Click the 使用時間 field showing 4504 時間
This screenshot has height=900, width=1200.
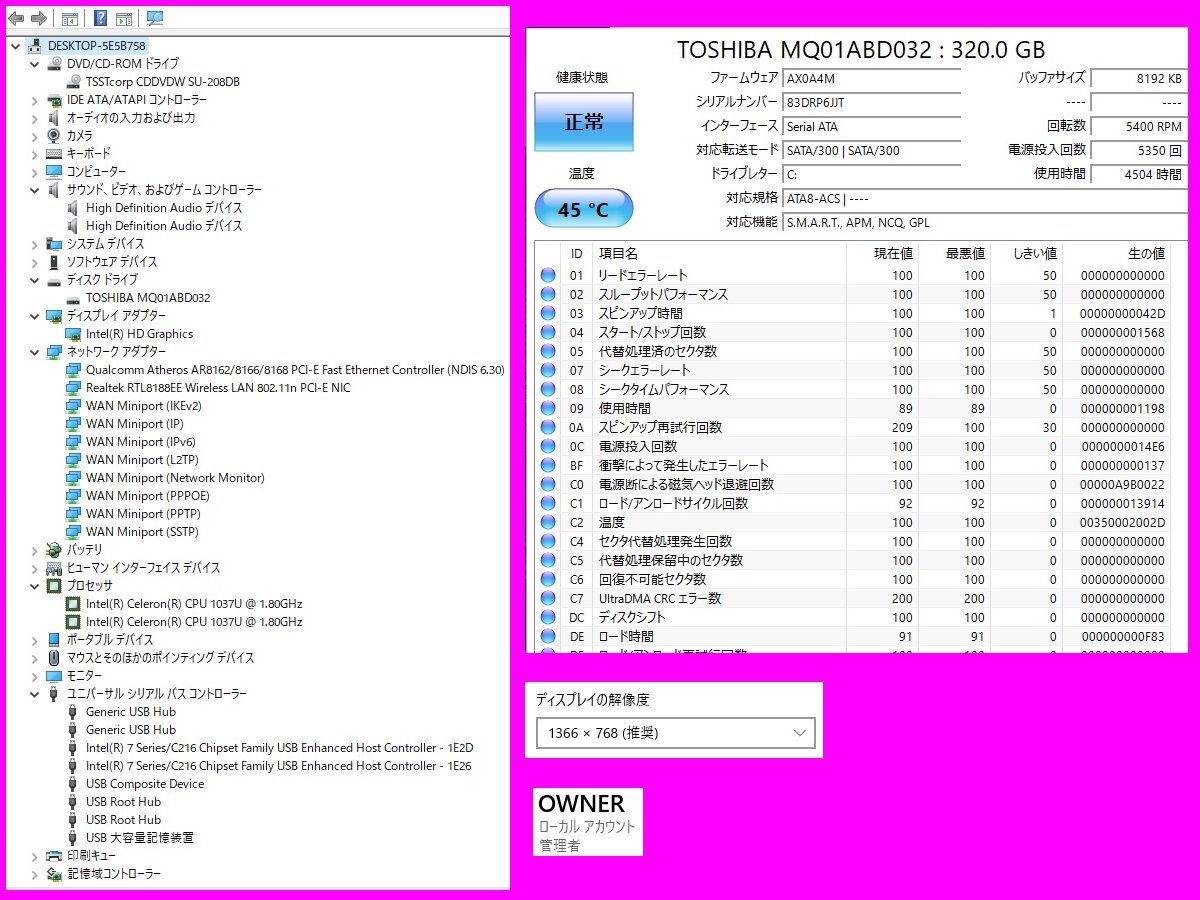click(1138, 174)
